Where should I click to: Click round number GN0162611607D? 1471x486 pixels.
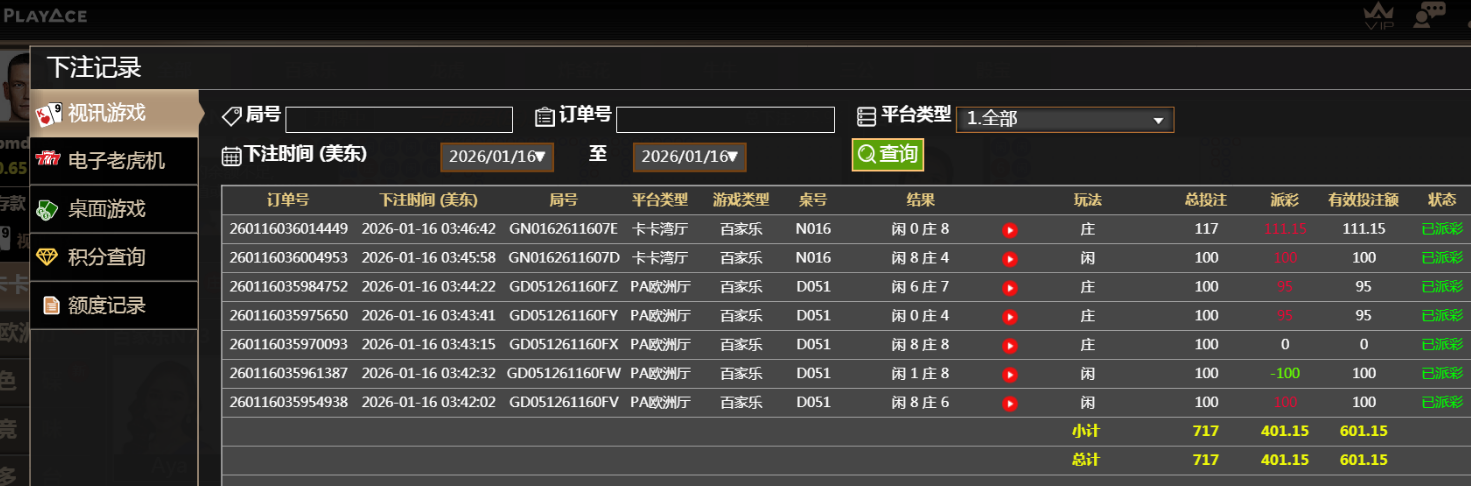point(564,258)
